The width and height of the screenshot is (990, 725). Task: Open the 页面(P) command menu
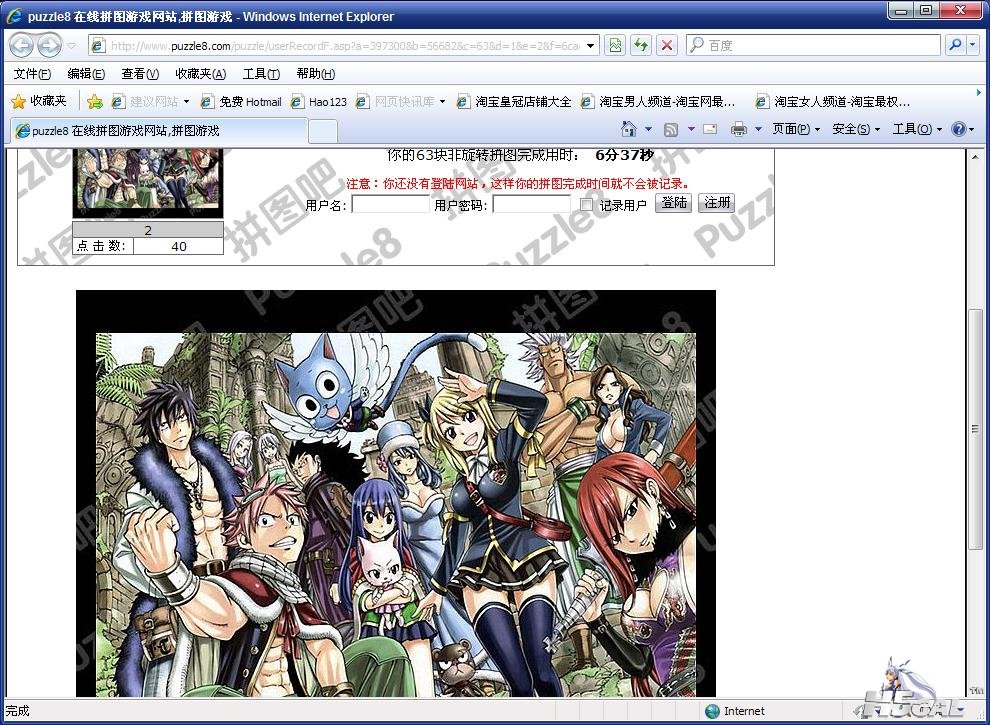click(x=796, y=129)
